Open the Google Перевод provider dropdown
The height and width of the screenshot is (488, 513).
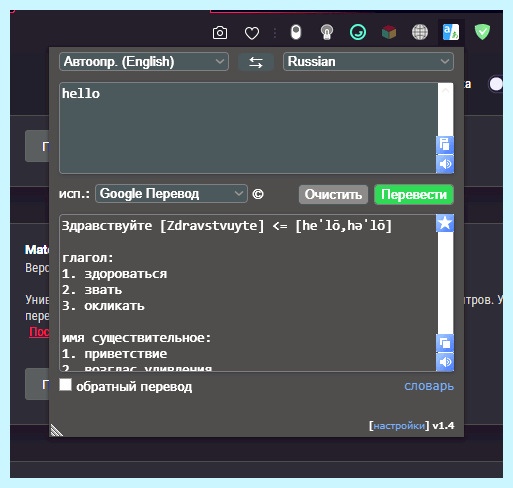171,194
